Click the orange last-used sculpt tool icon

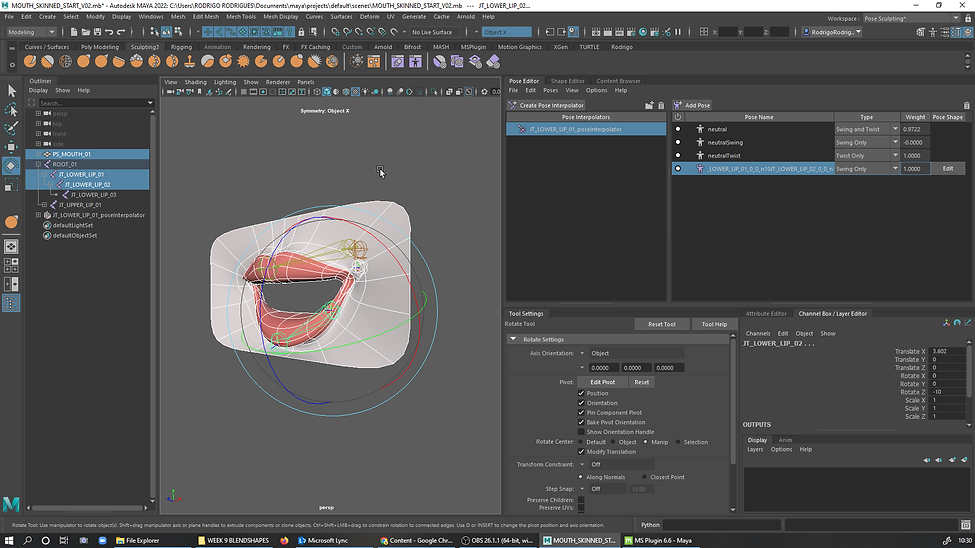pyautogui.click(x=11, y=222)
